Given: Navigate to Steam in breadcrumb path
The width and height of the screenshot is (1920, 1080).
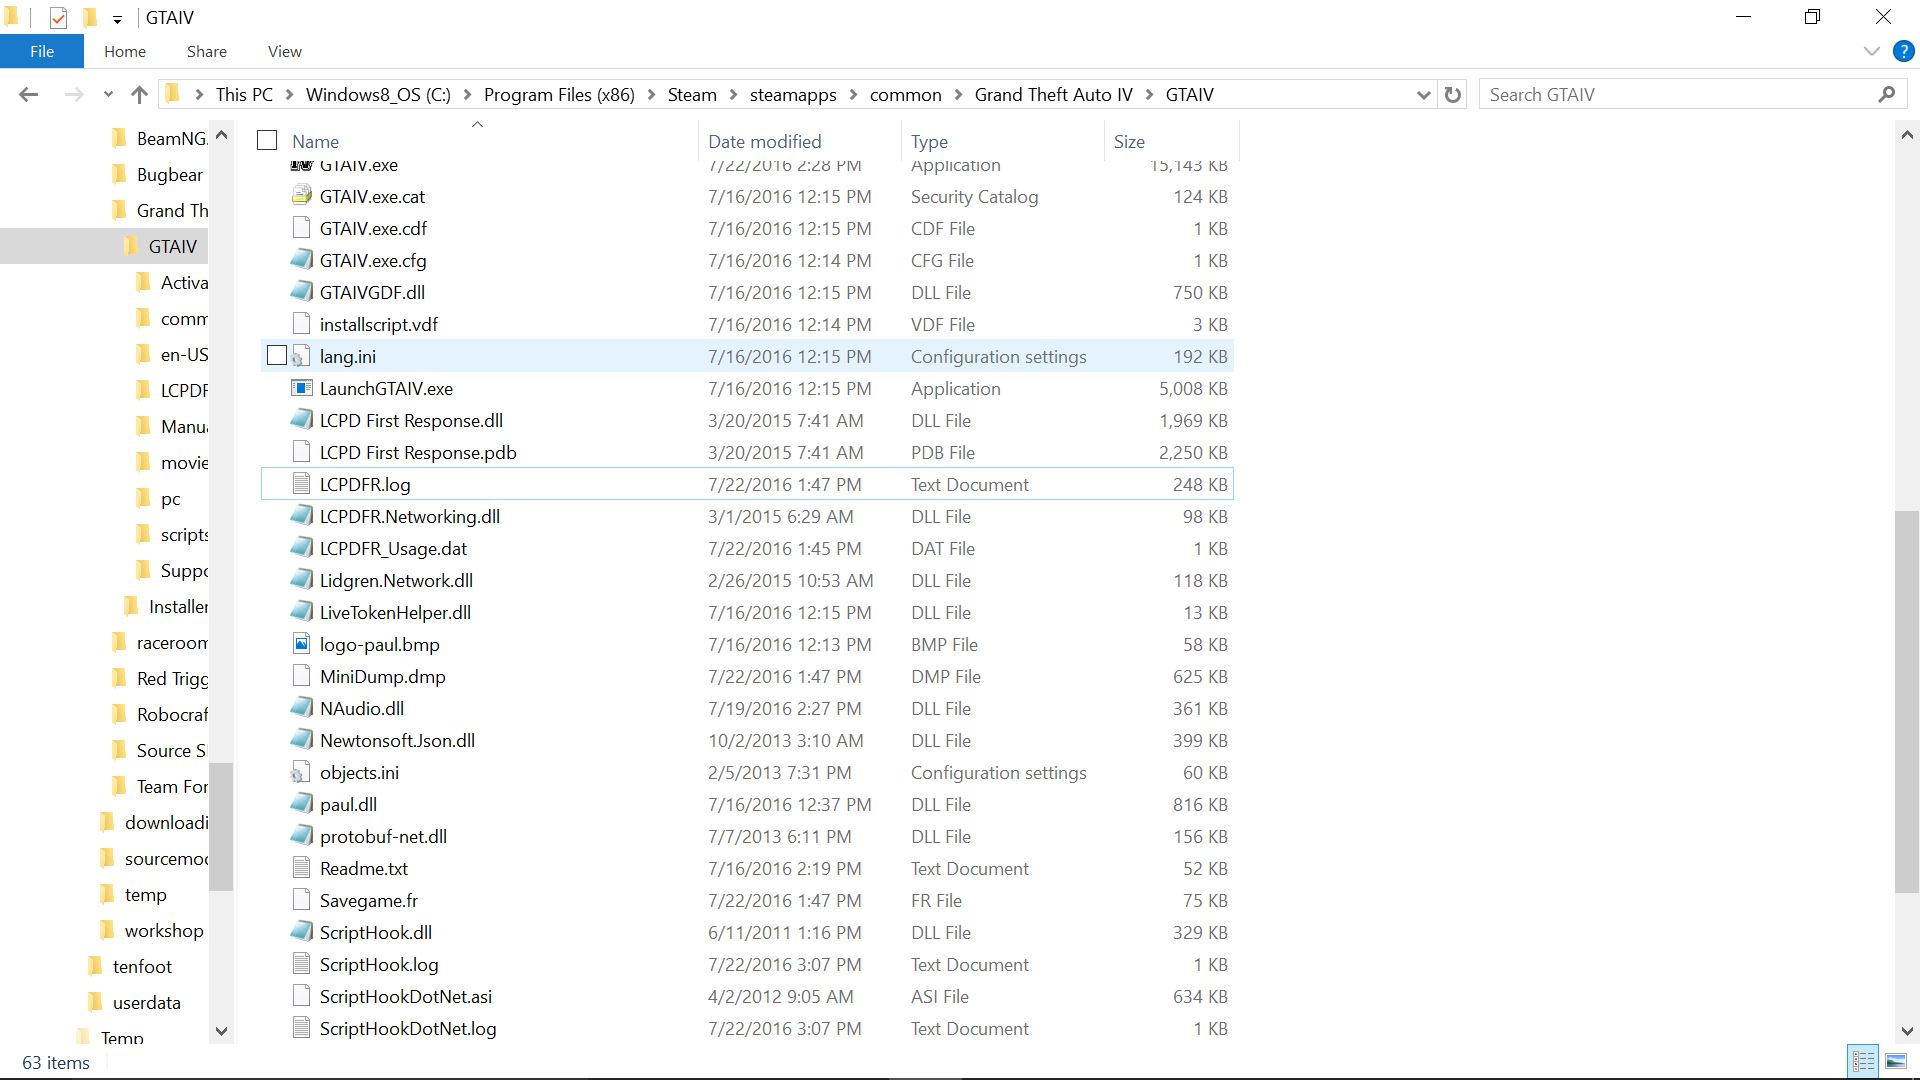Looking at the screenshot, I should pyautogui.click(x=692, y=94).
